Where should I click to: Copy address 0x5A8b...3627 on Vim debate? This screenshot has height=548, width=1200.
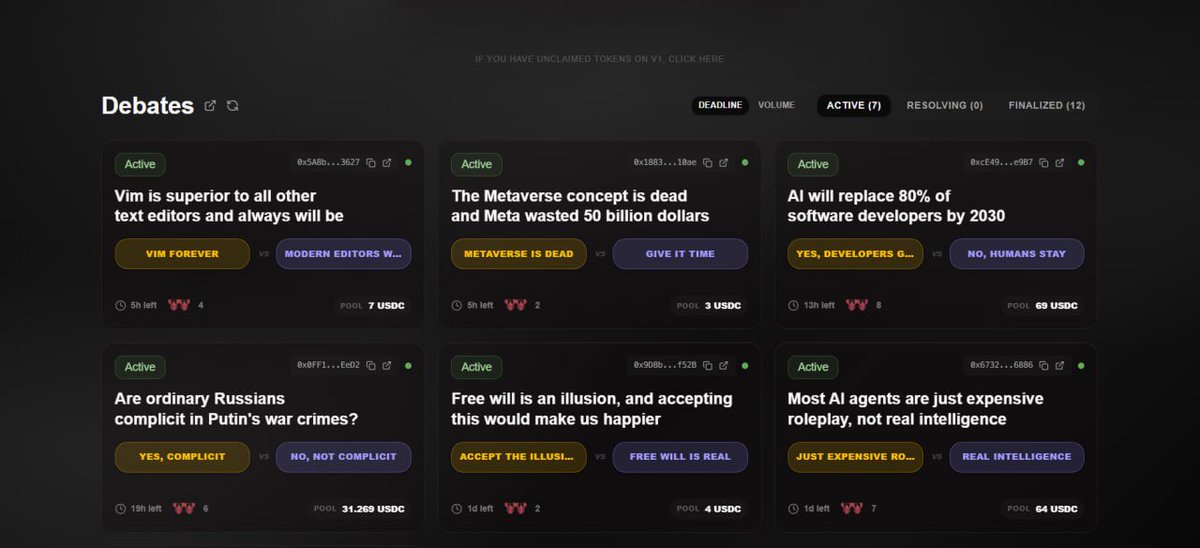pyautogui.click(x=371, y=162)
